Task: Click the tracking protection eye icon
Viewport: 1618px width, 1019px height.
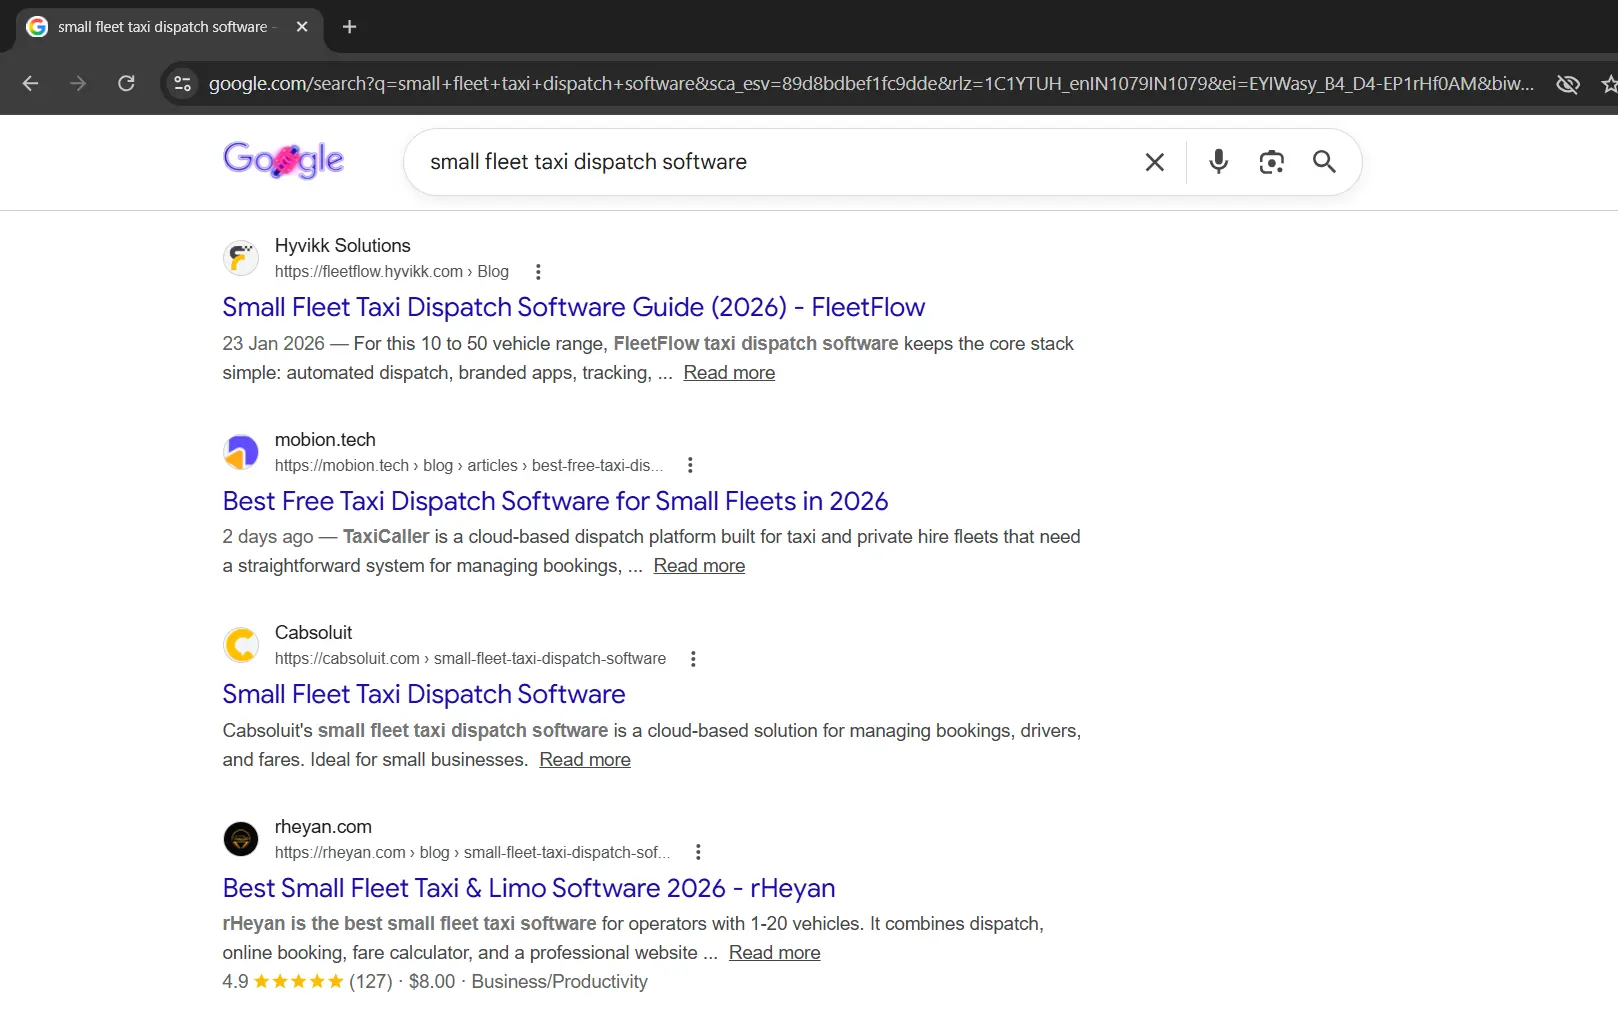Action: tap(1568, 84)
